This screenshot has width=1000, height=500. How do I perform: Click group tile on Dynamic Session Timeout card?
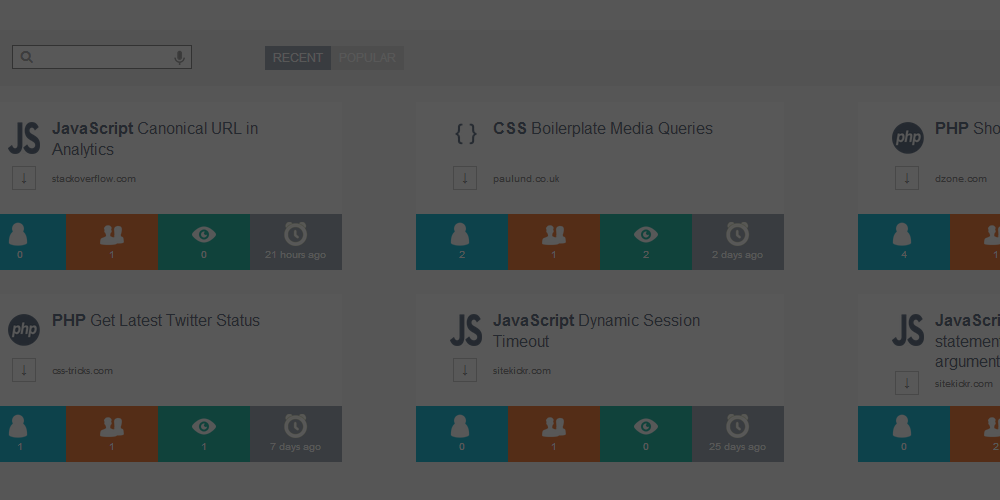(x=554, y=434)
